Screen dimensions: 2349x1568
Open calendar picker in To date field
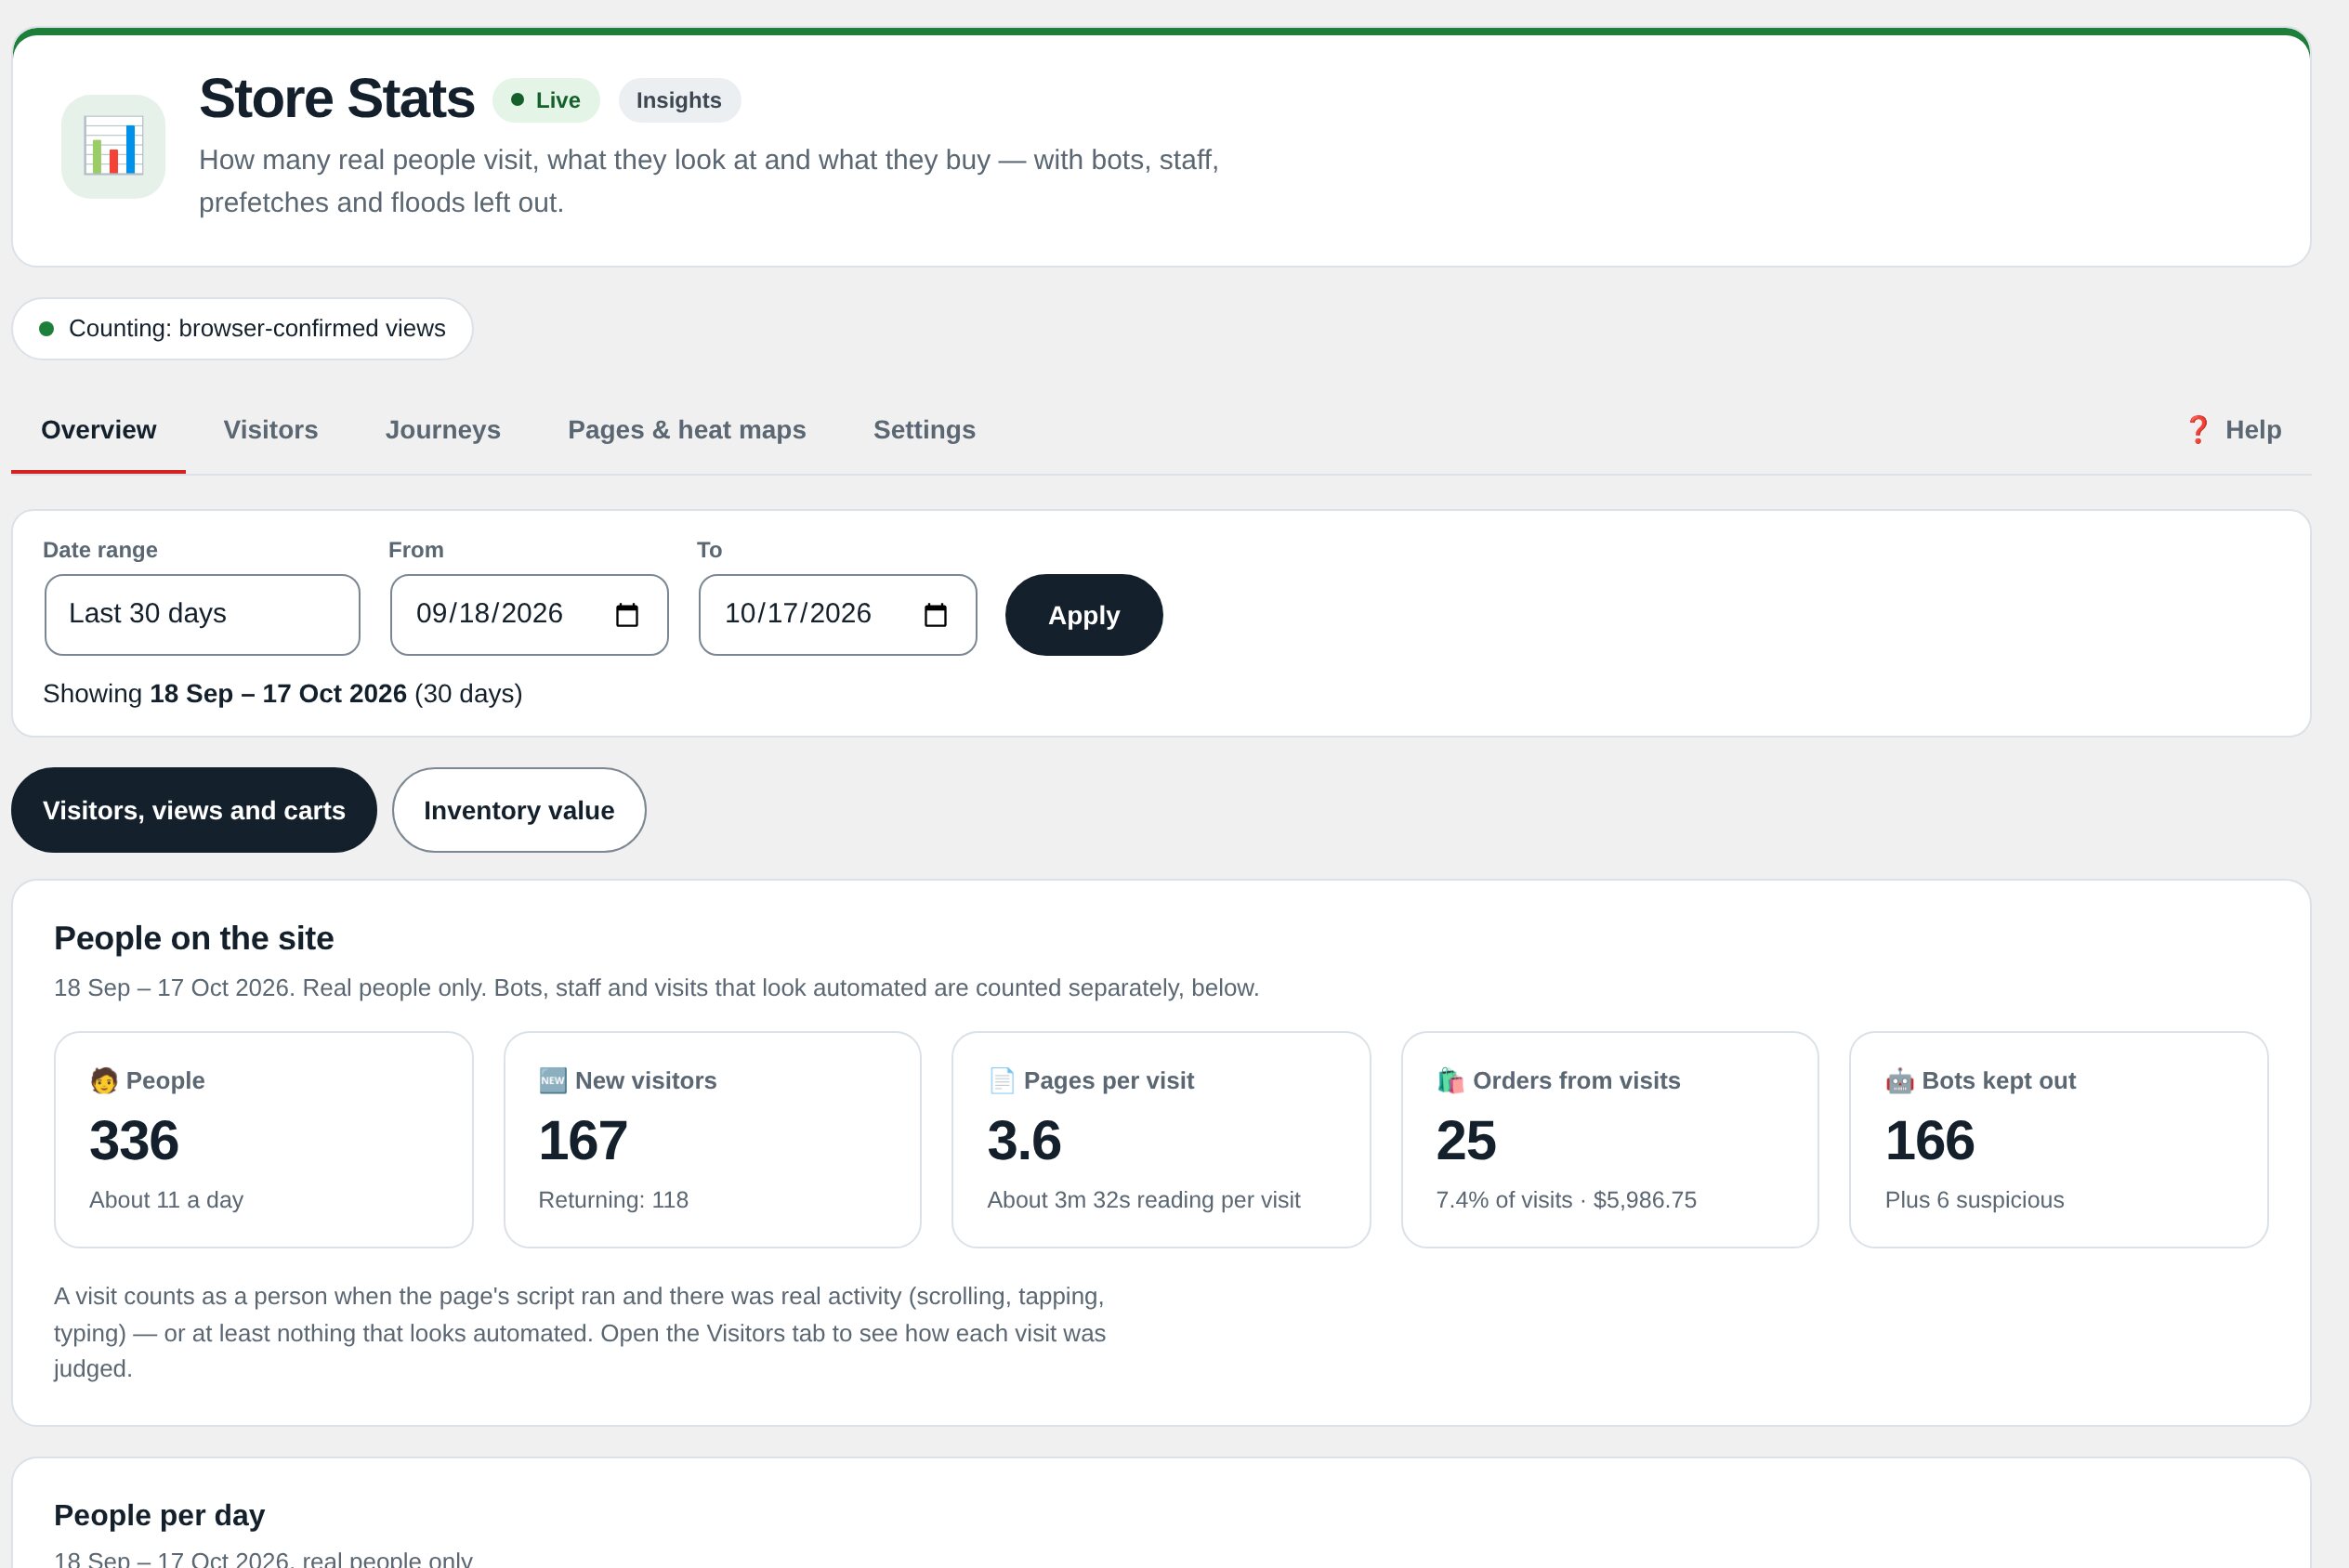click(935, 615)
